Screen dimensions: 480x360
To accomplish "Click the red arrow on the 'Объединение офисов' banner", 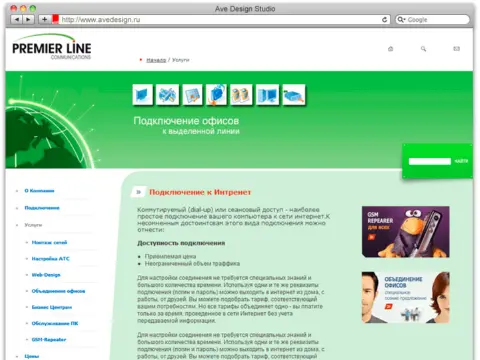I will [389, 306].
